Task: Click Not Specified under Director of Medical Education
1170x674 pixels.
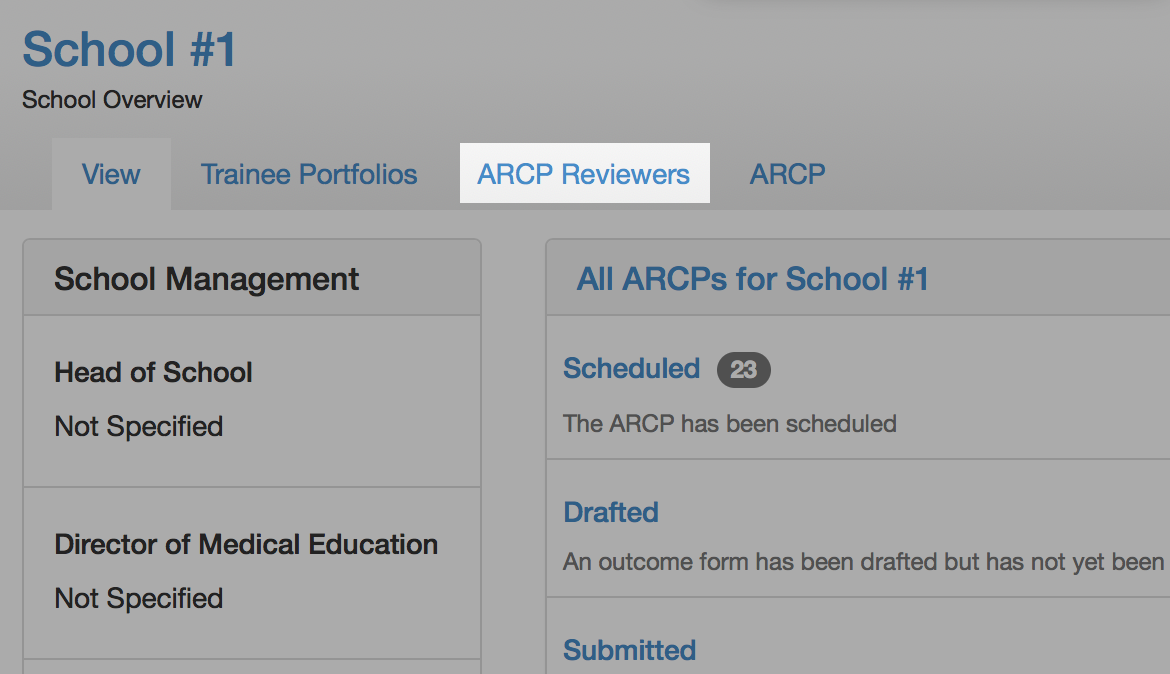Action: pyautogui.click(x=138, y=598)
